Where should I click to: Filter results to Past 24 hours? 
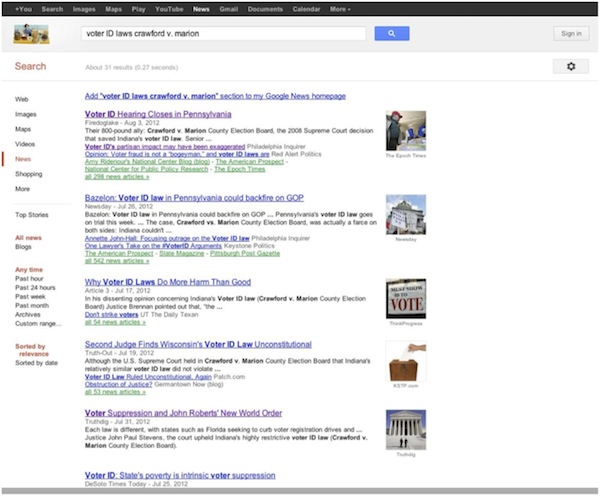(35, 287)
